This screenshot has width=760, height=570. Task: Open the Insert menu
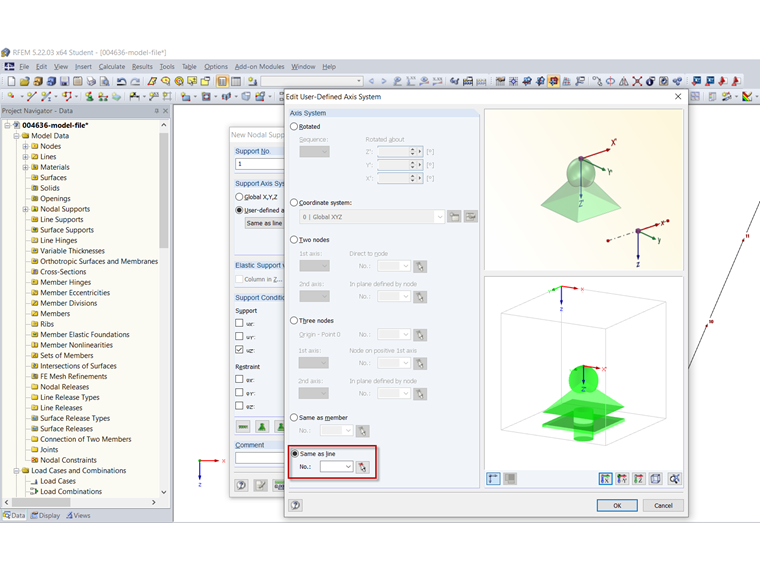83,67
